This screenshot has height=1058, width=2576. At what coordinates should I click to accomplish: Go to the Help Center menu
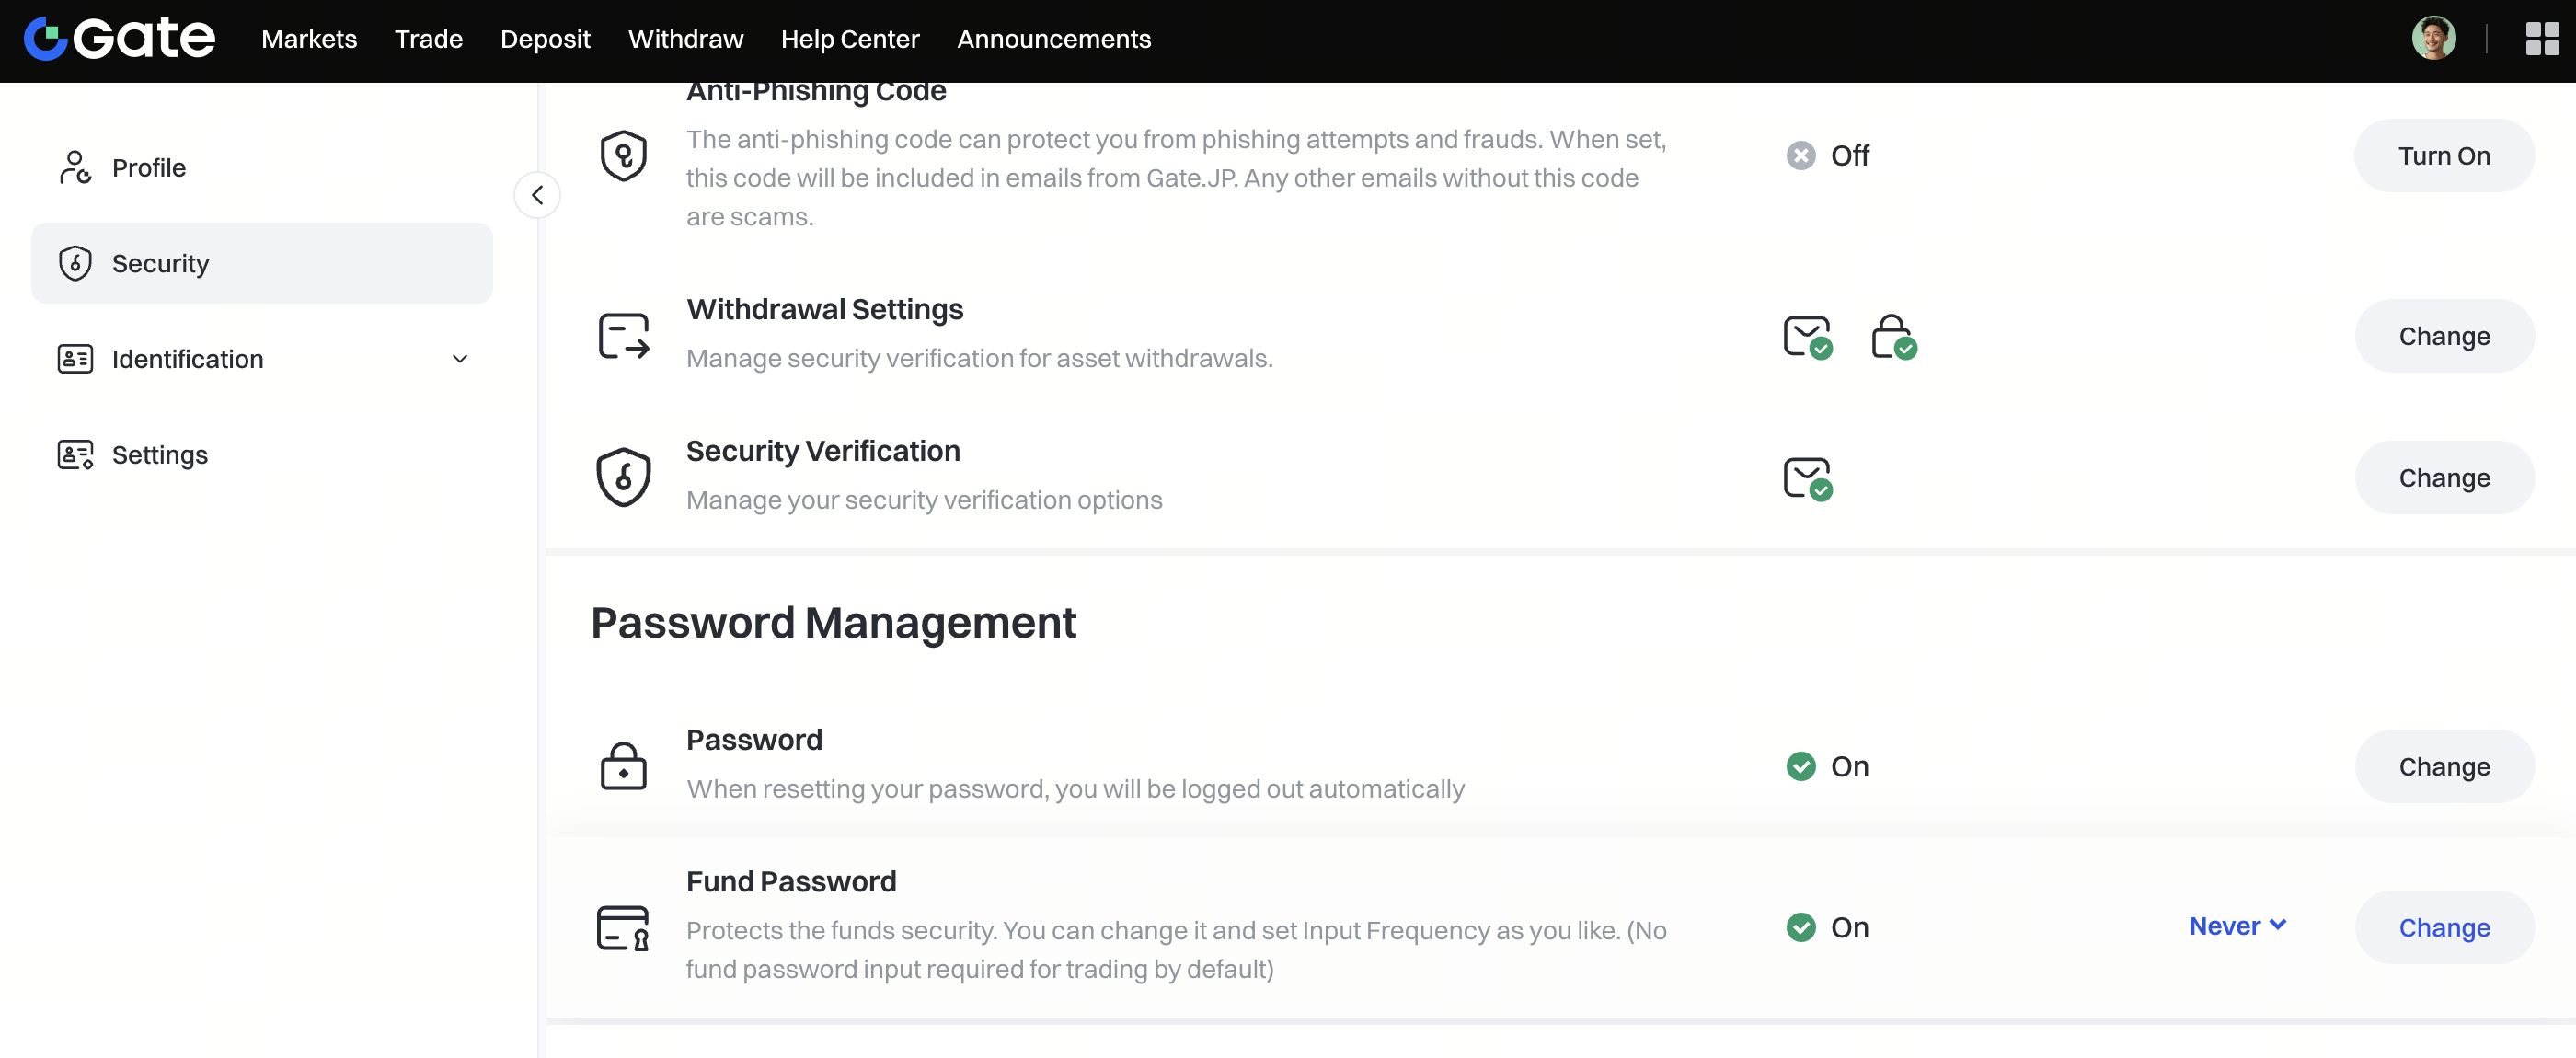pos(849,39)
